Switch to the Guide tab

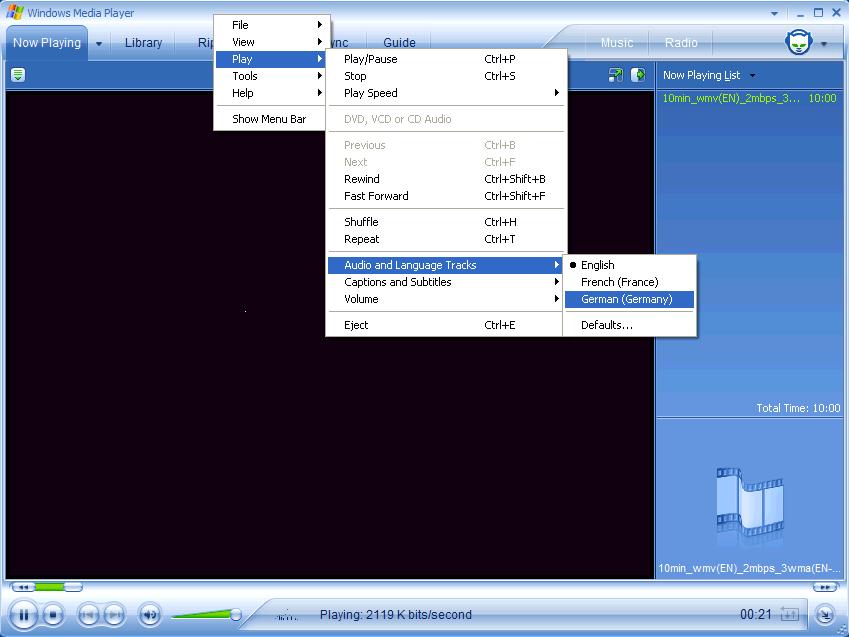399,43
